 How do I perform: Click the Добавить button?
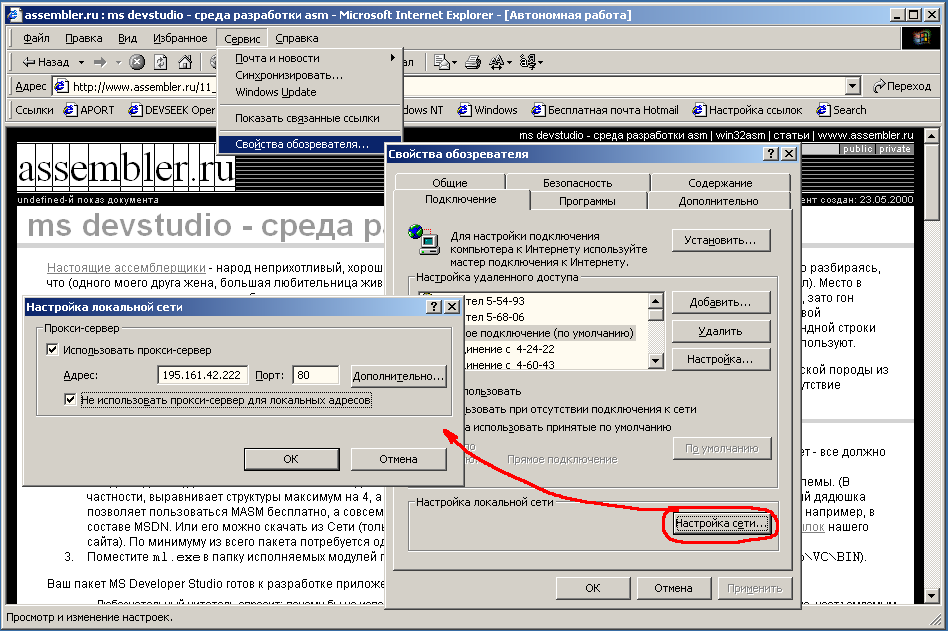[721, 302]
